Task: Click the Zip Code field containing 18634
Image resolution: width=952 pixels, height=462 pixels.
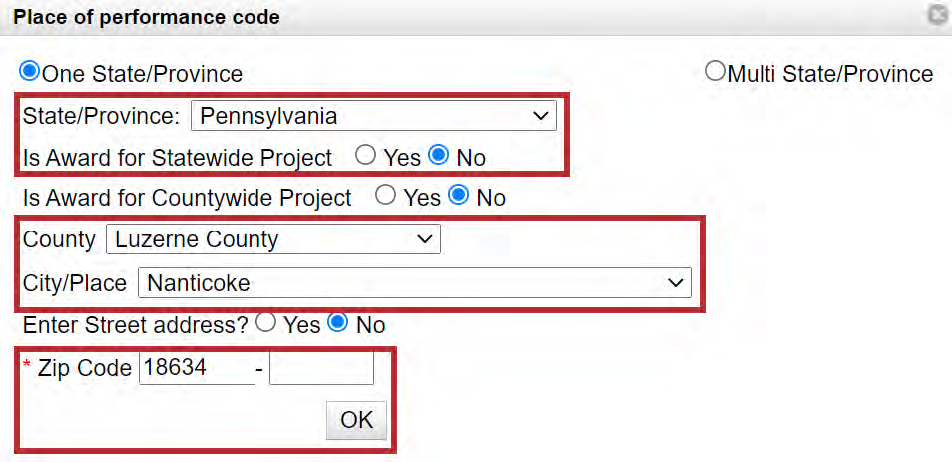Action: click(195, 368)
